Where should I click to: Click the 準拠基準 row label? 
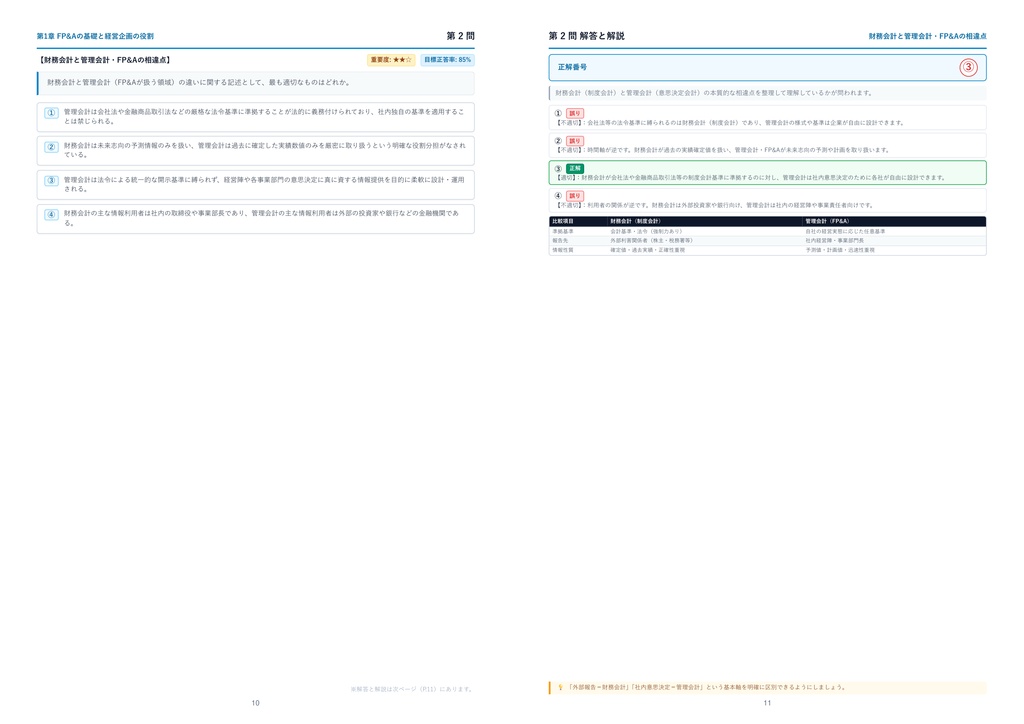(x=563, y=231)
